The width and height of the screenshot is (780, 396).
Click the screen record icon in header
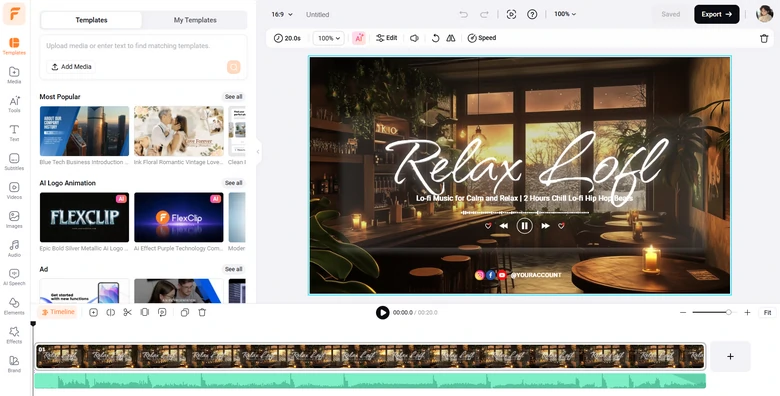pyautogui.click(x=511, y=14)
